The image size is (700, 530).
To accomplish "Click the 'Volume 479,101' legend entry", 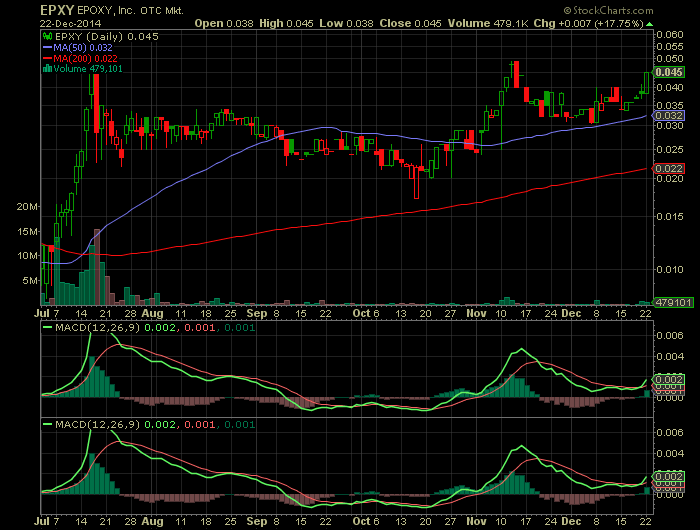I will coord(88,69).
